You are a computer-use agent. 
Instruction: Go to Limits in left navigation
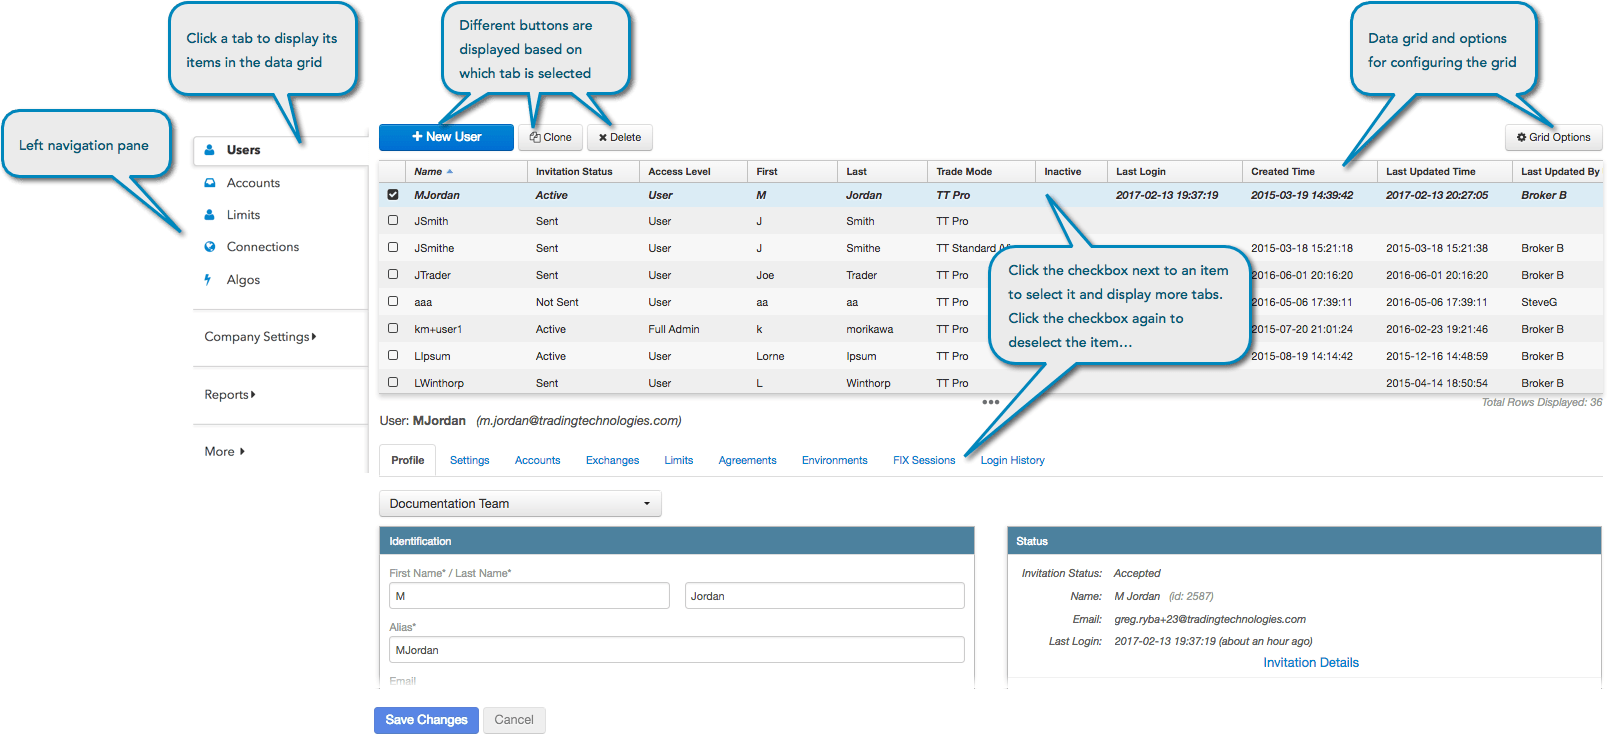[x=243, y=215]
